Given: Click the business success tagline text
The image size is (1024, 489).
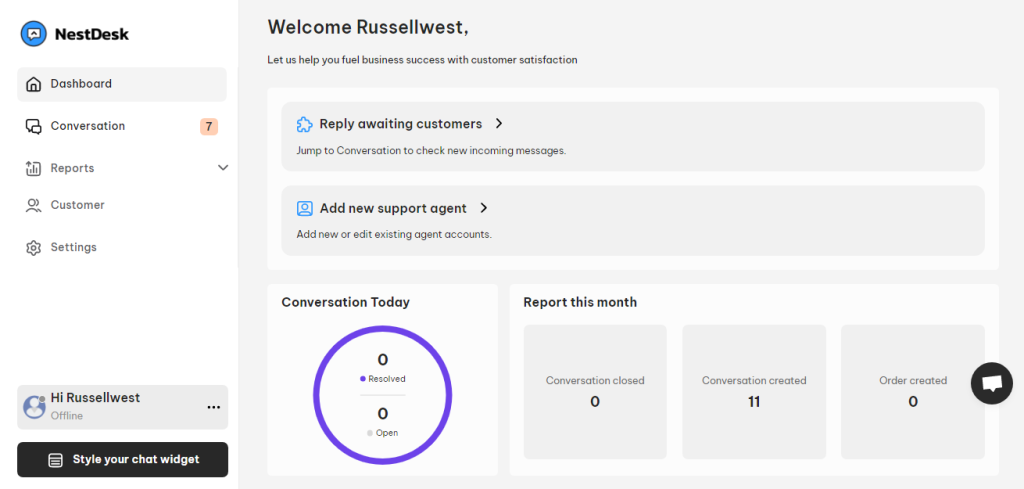Looking at the screenshot, I should pyautogui.click(x=423, y=60).
